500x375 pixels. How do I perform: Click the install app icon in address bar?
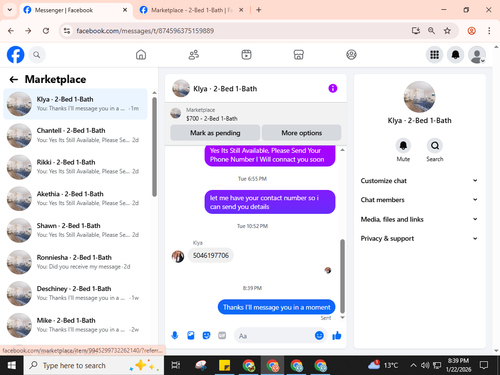416,31
